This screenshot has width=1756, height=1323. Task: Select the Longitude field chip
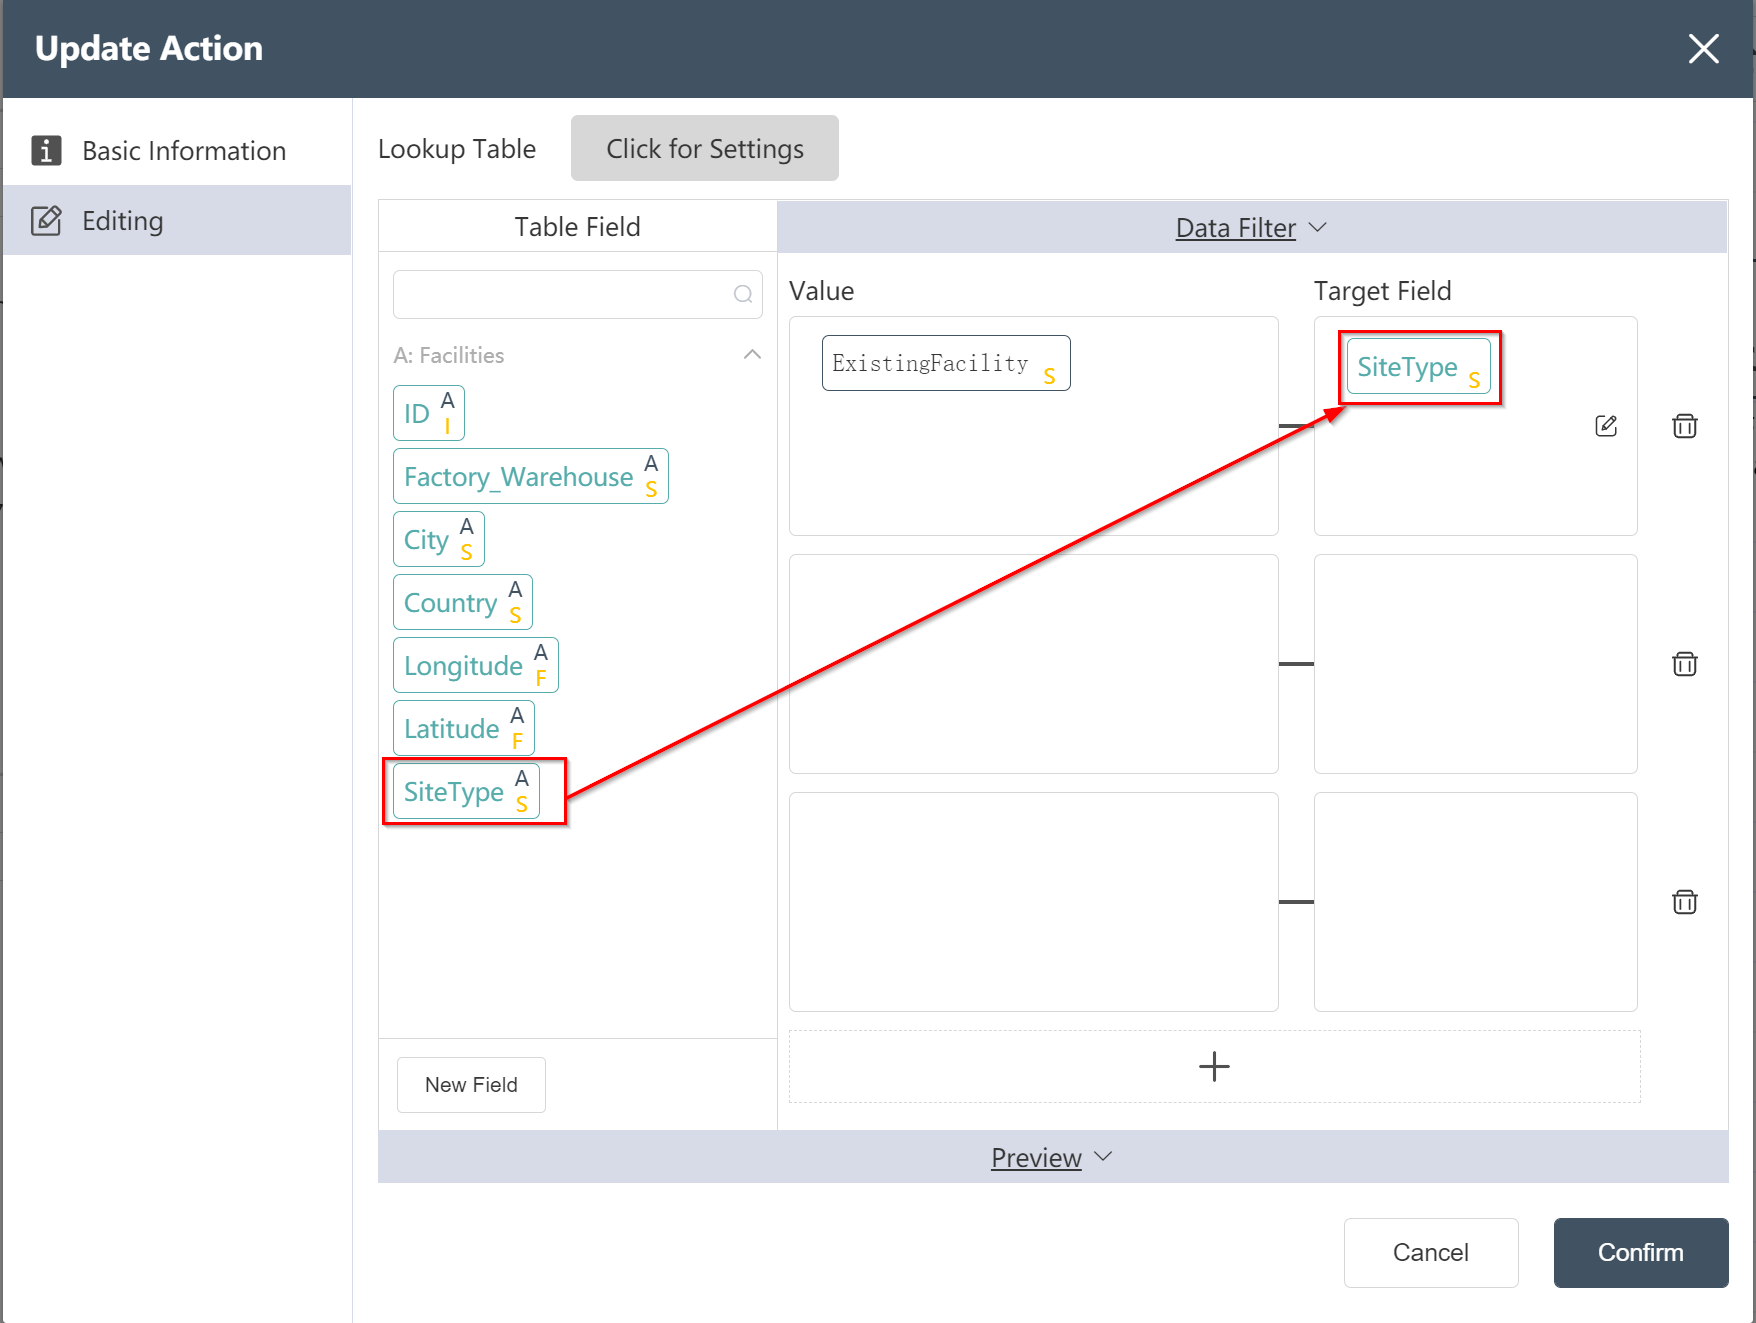476,665
